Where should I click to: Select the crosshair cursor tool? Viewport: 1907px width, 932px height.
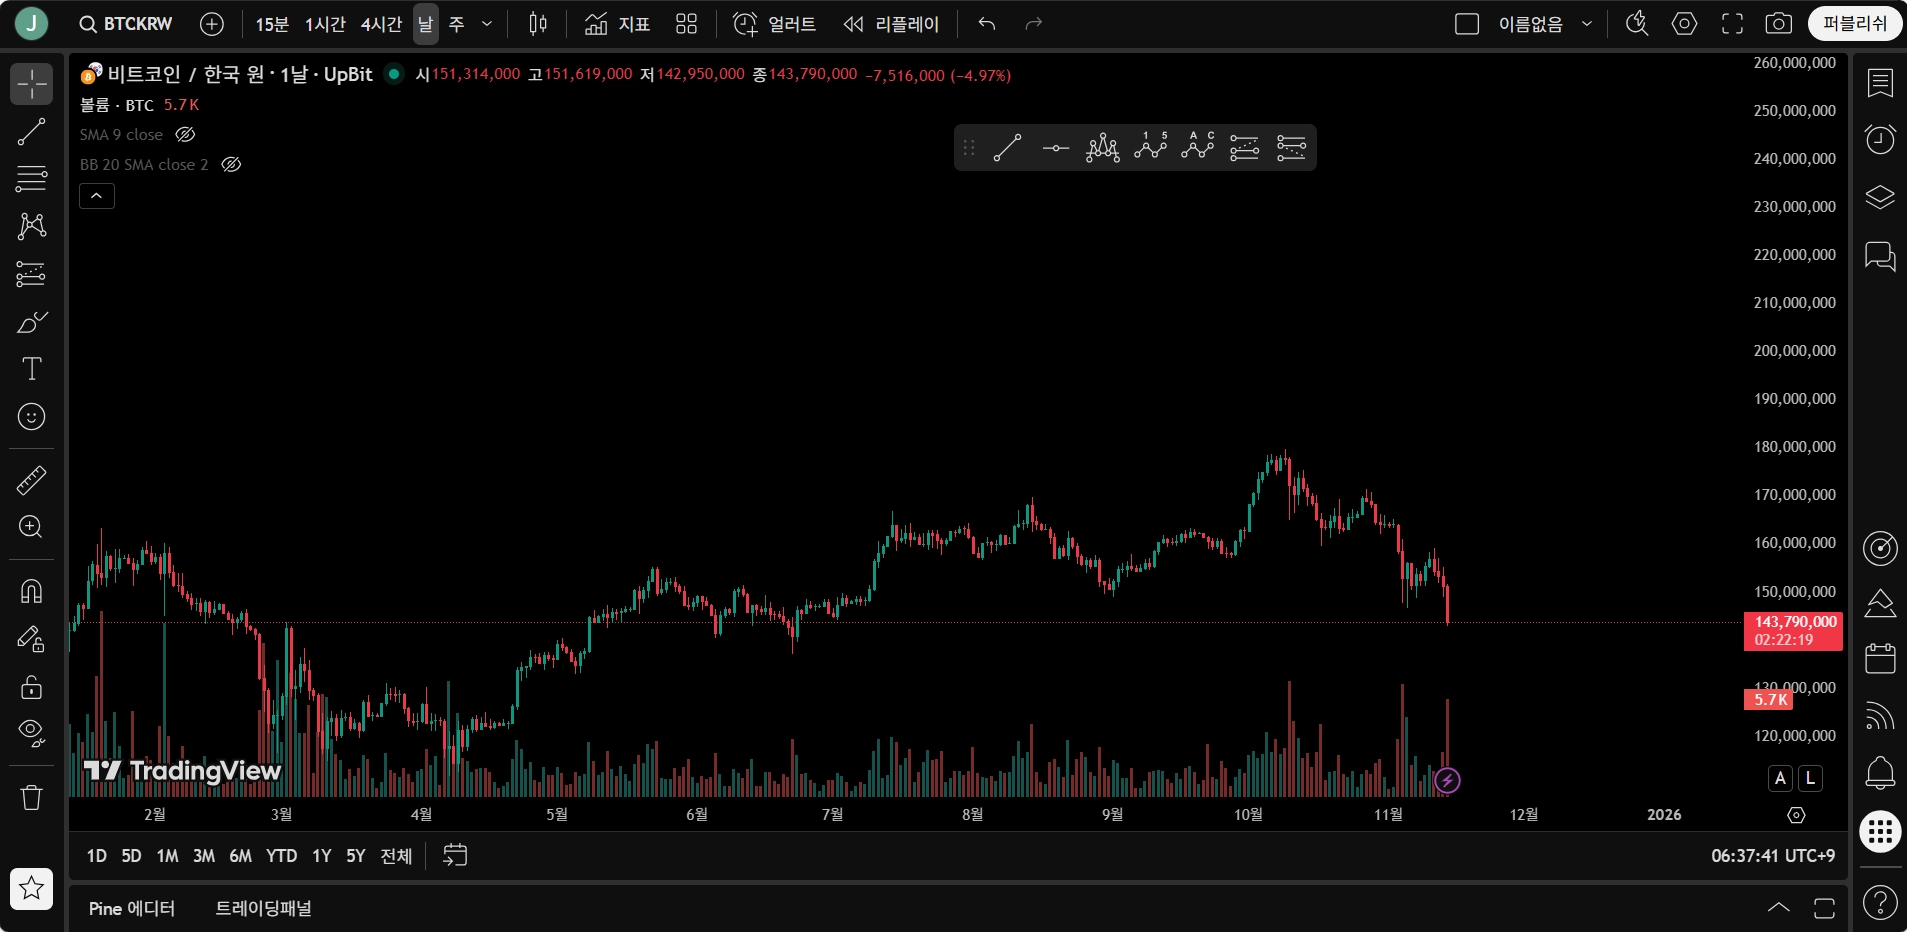point(32,84)
